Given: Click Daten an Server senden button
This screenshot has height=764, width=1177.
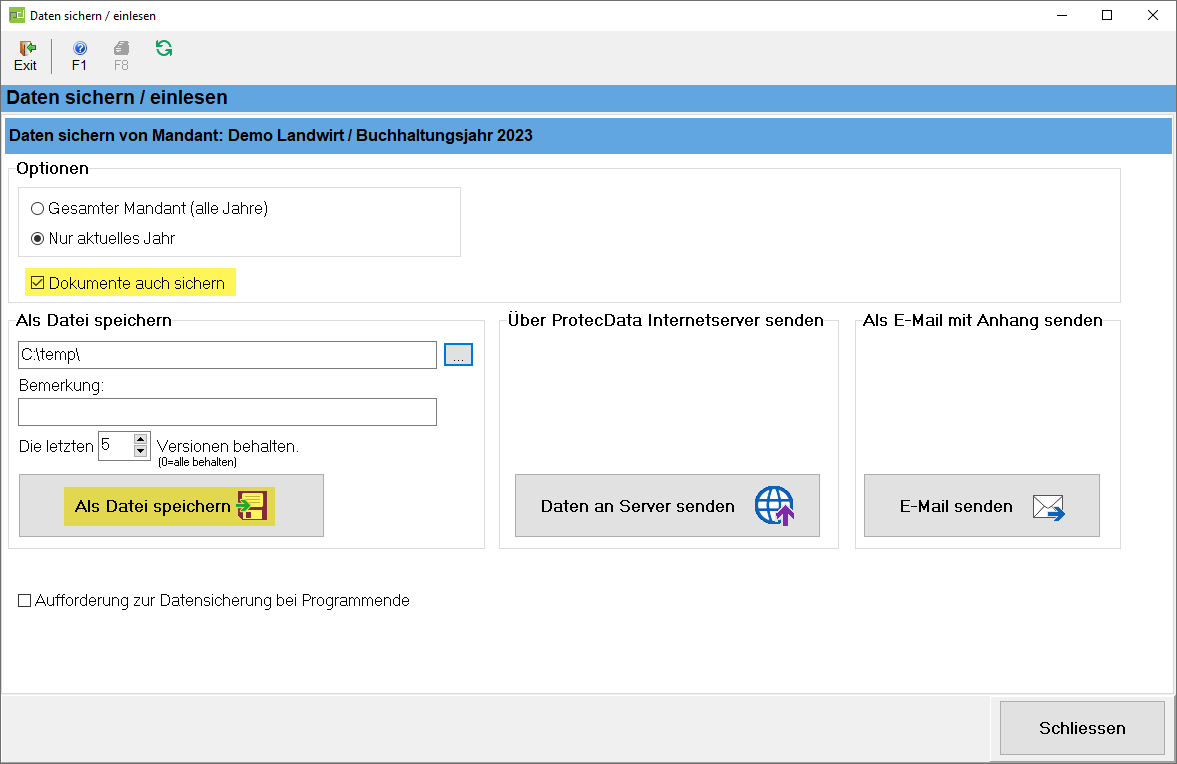Looking at the screenshot, I should point(667,506).
